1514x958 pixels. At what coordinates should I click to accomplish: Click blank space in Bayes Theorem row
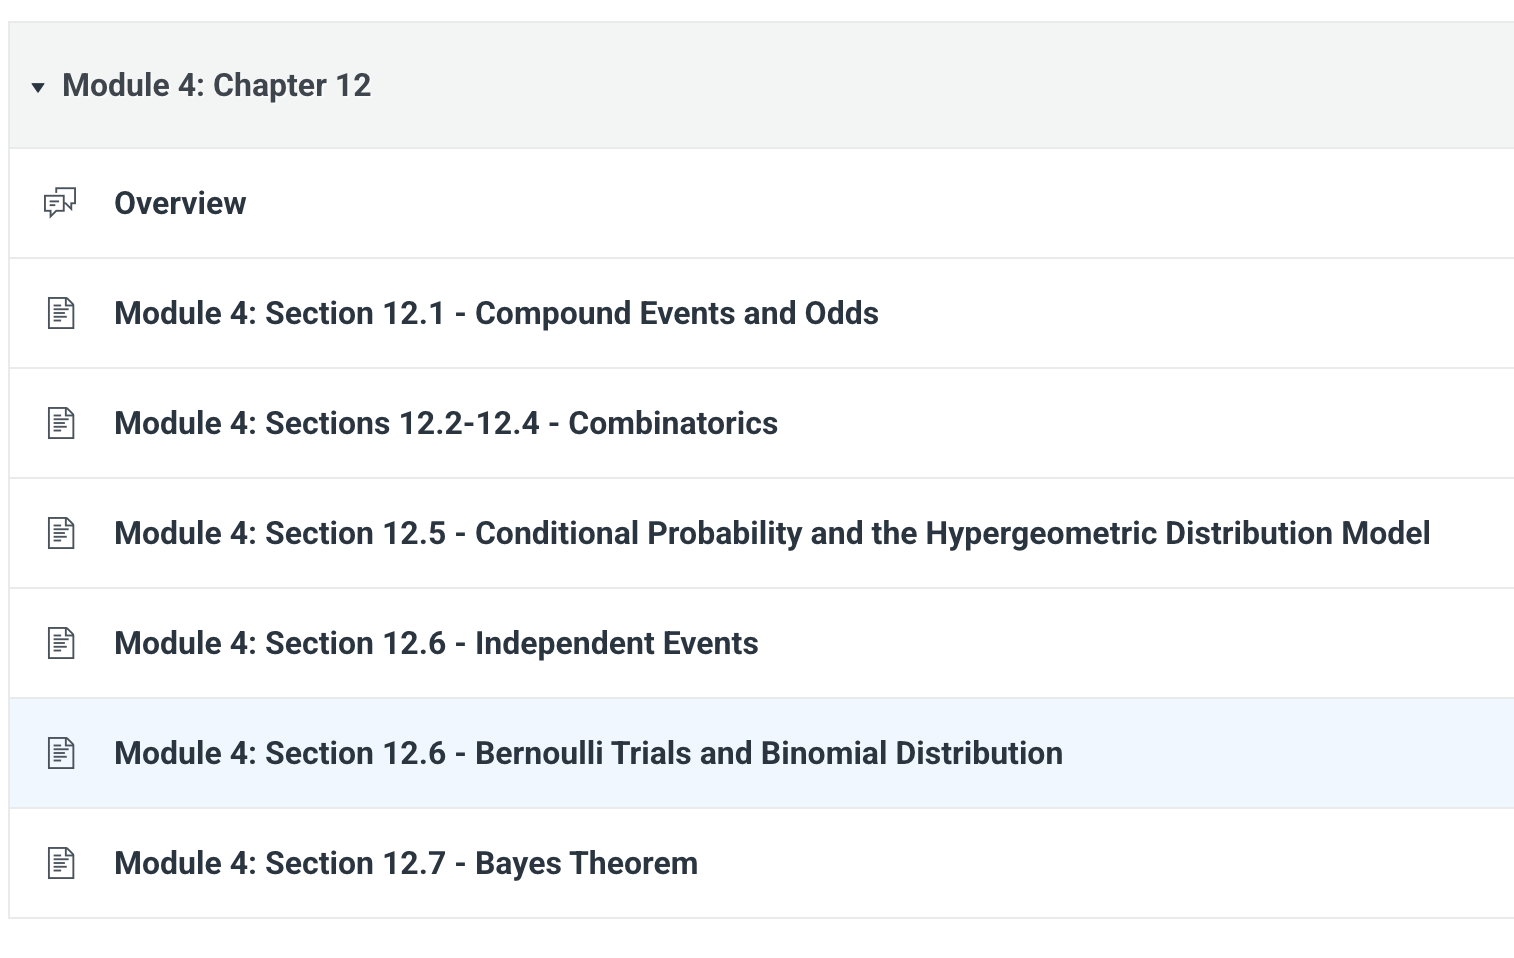click(1100, 863)
